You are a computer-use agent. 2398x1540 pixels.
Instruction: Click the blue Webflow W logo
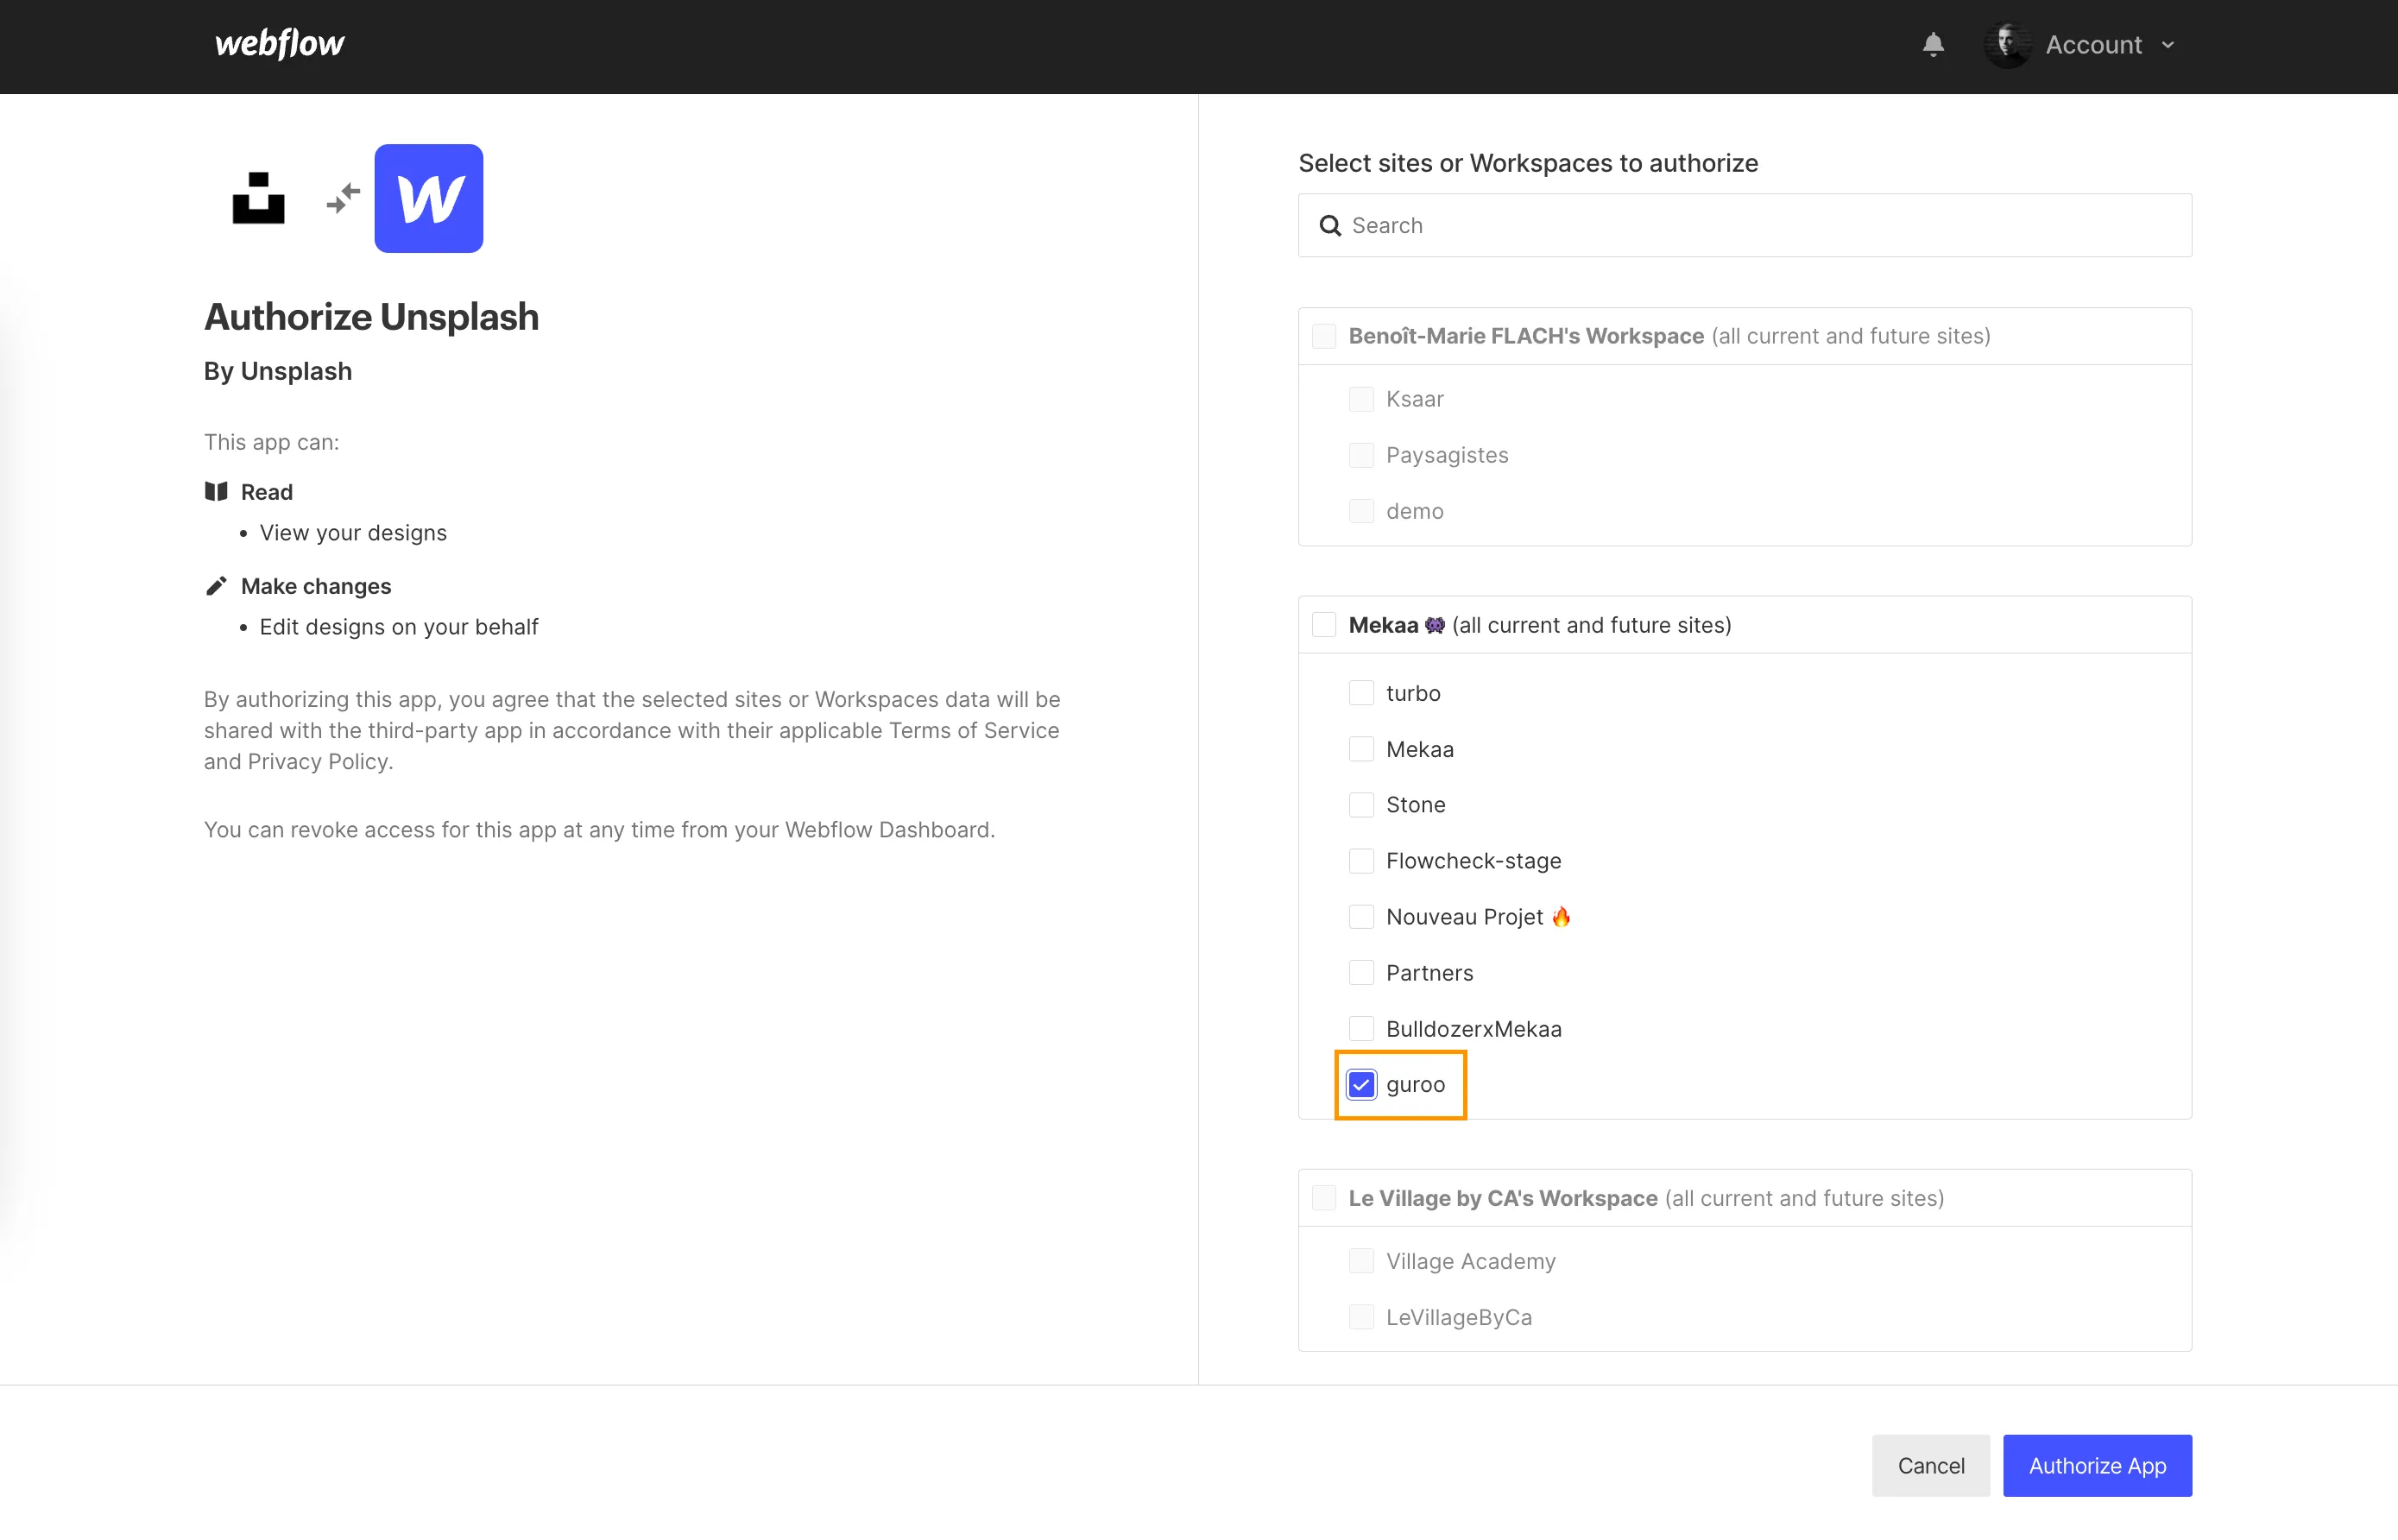429,198
